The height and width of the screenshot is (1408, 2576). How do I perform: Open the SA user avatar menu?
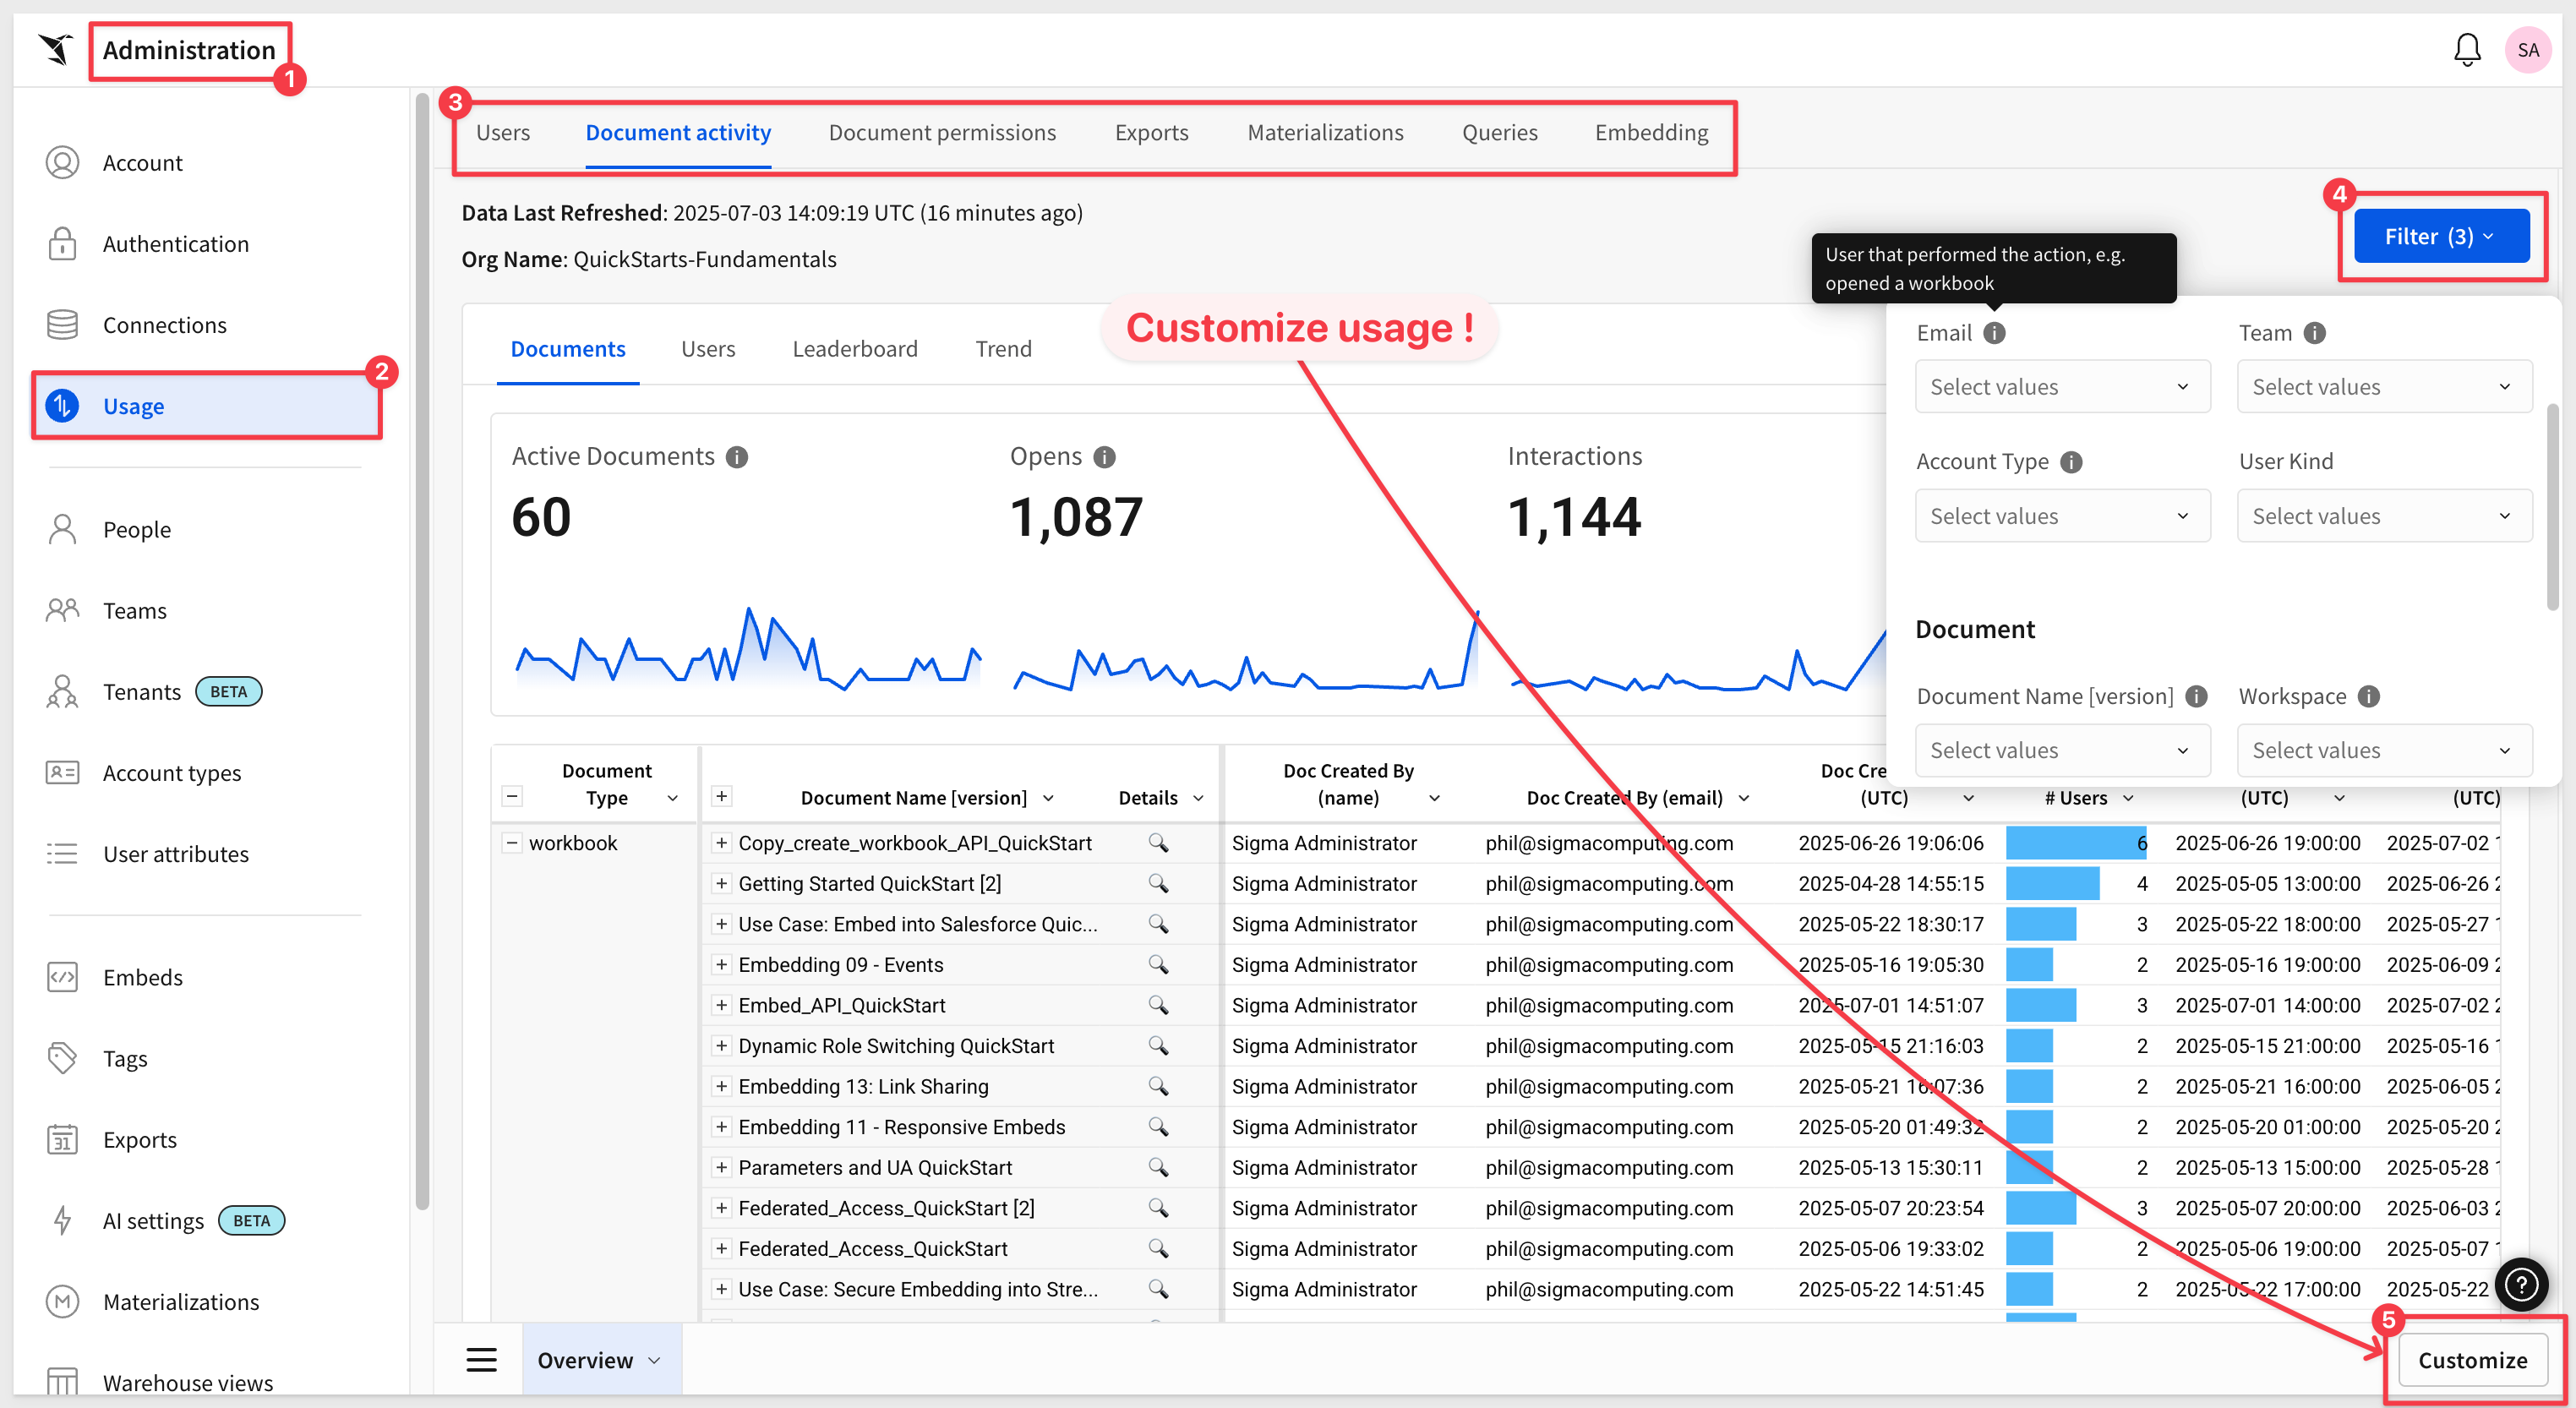(2528, 50)
